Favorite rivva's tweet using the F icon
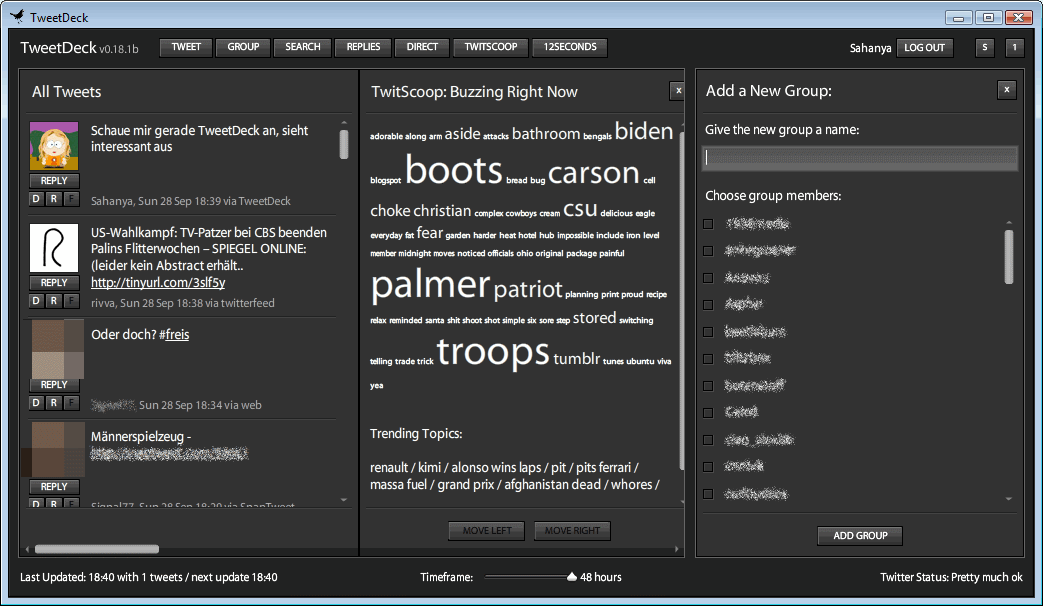 pos(71,301)
